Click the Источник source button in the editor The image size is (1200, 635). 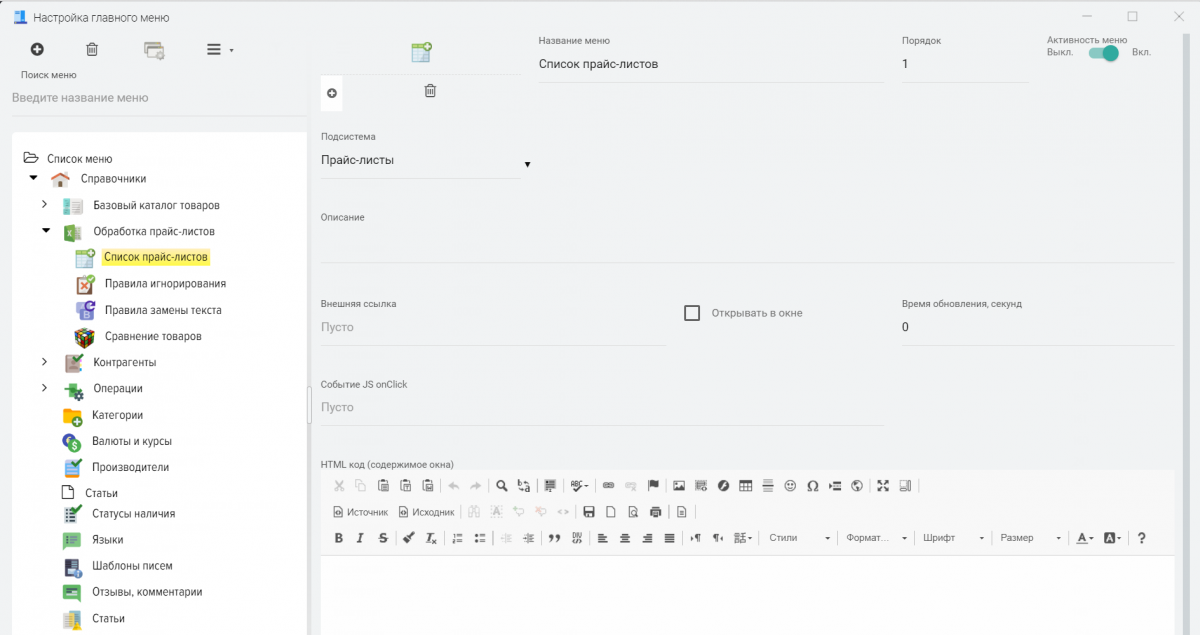pos(360,512)
